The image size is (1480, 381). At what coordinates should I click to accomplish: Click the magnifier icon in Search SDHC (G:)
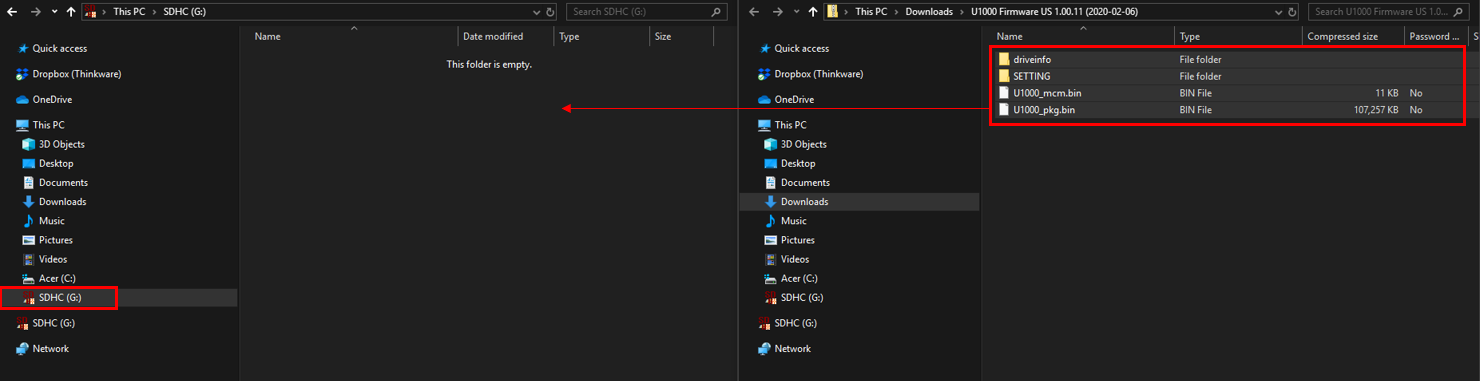coord(716,12)
